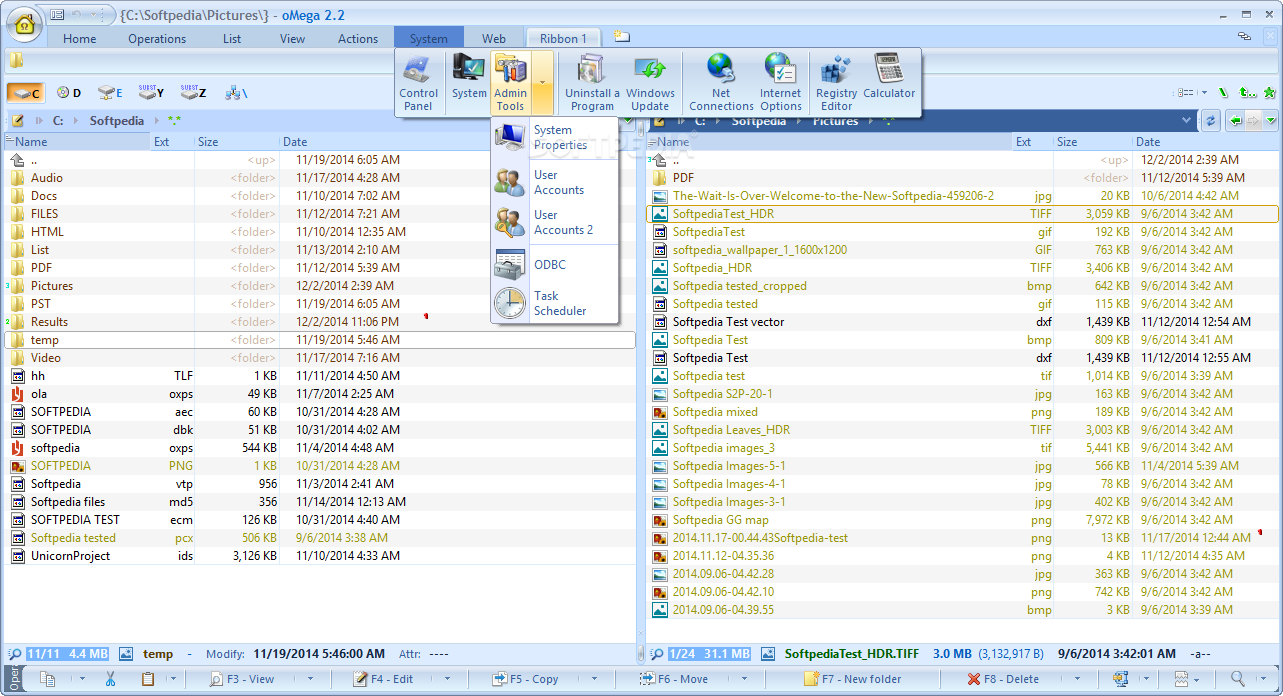Image resolution: width=1283 pixels, height=696 pixels.
Task: Open Windows Update
Action: click(x=650, y=83)
